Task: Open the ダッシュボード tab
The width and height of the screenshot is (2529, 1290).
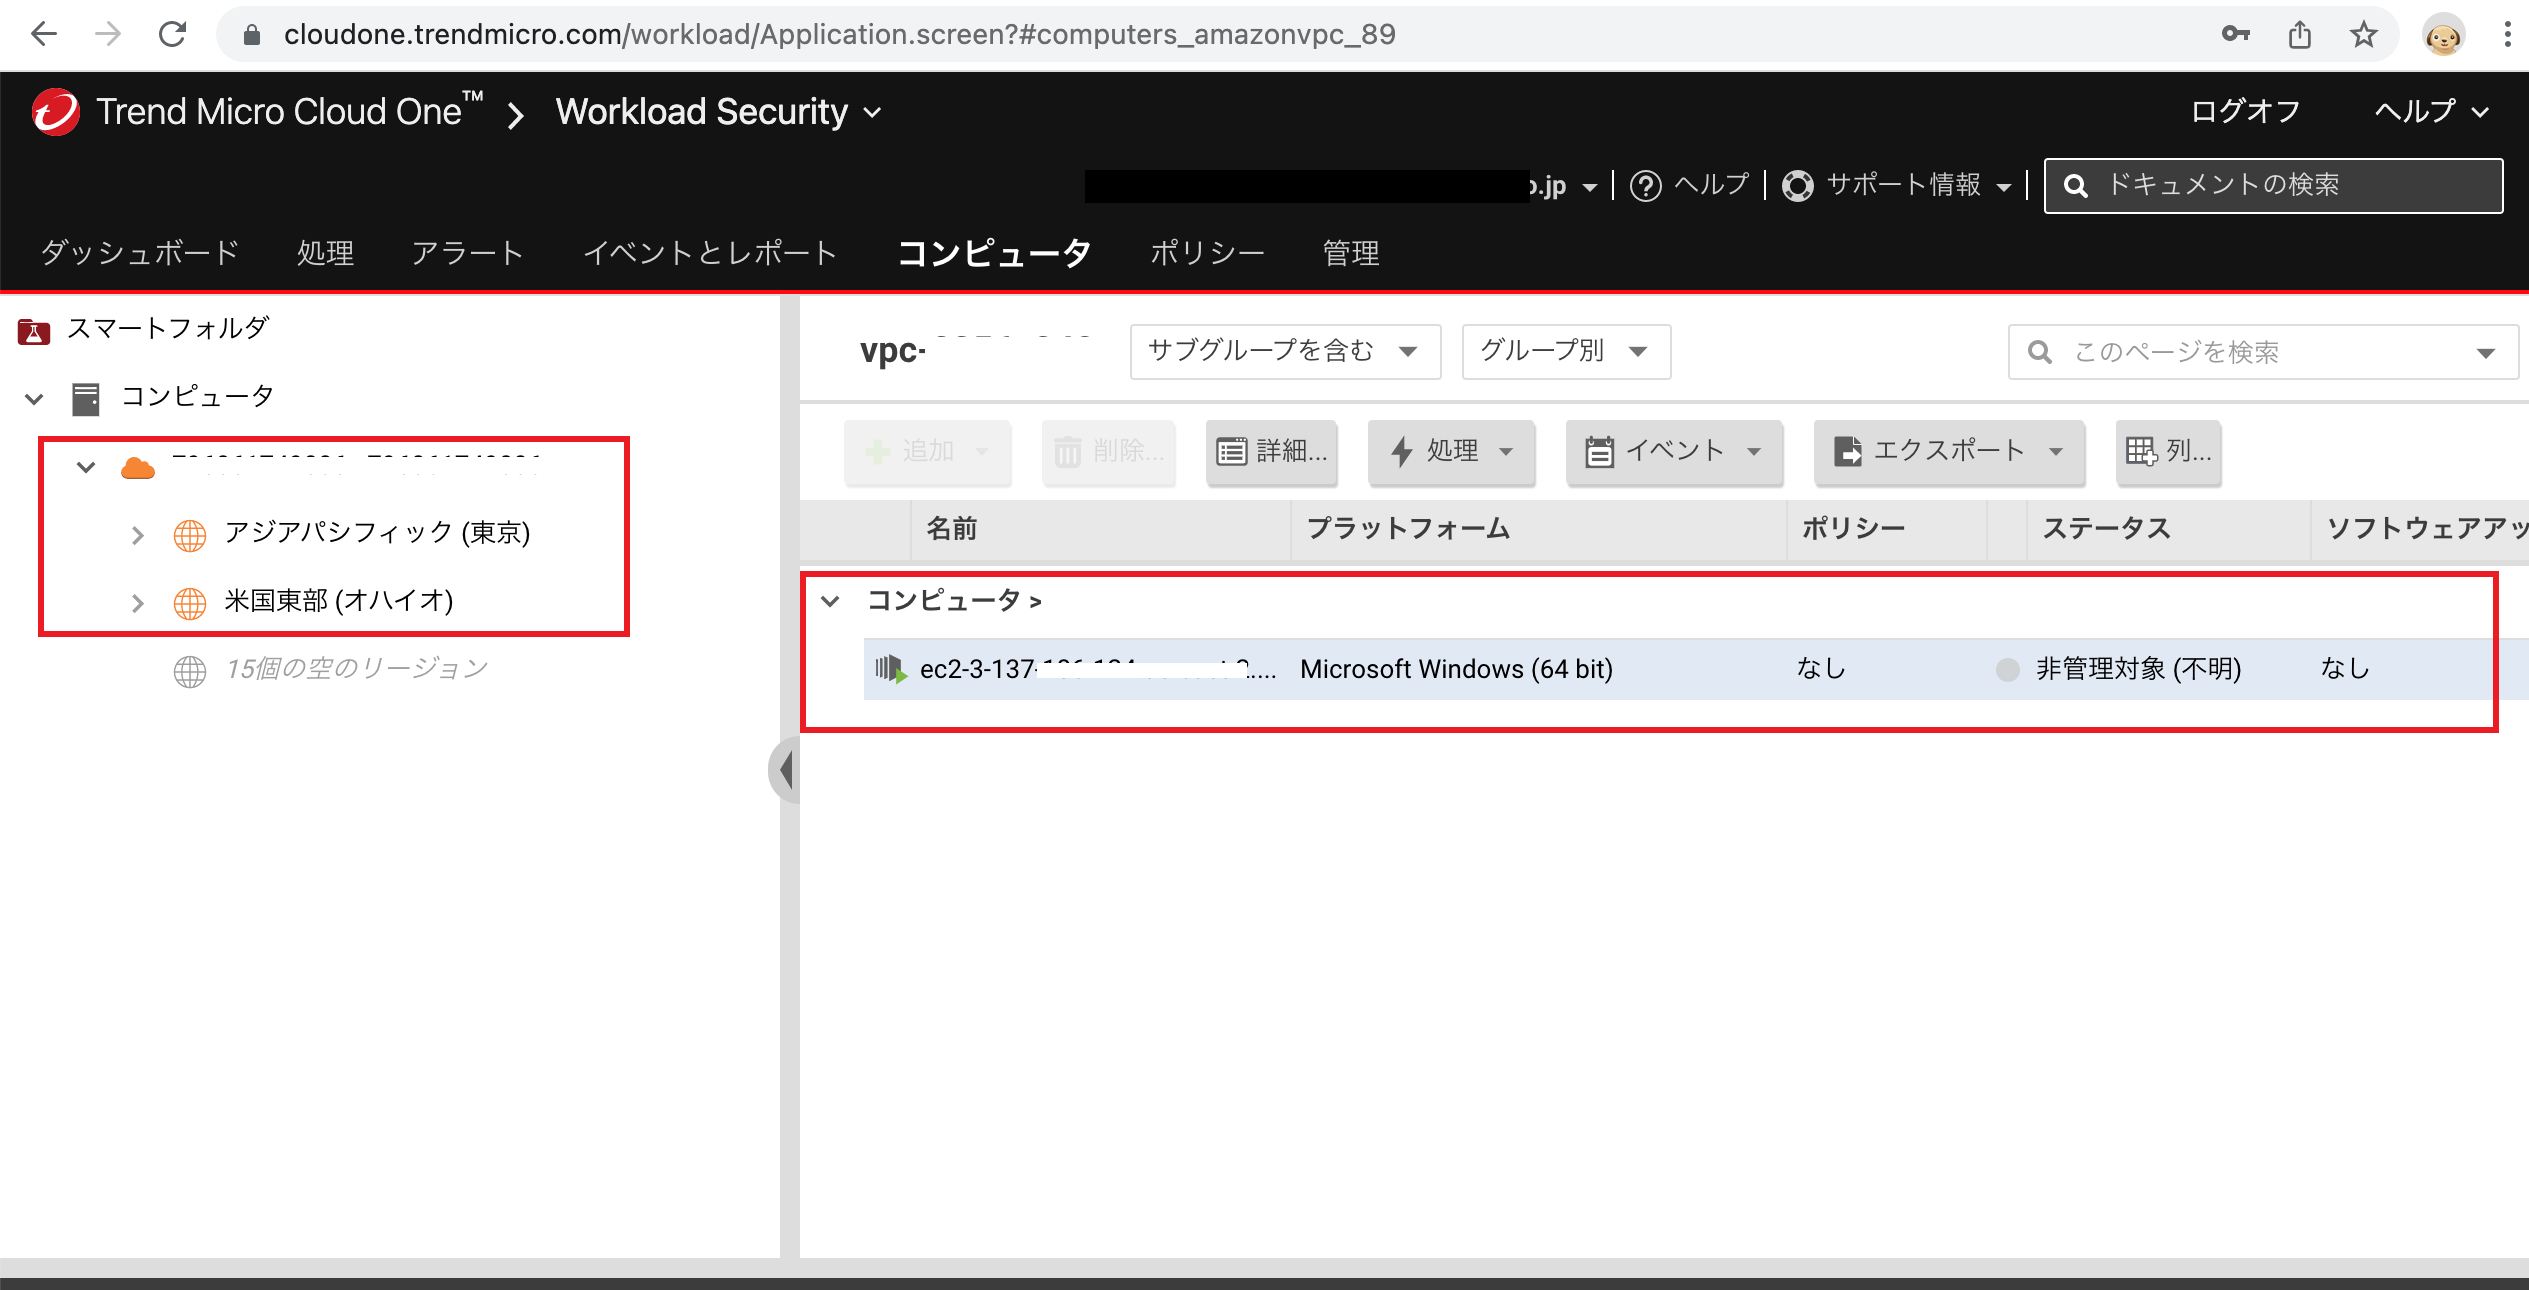Action: [140, 252]
